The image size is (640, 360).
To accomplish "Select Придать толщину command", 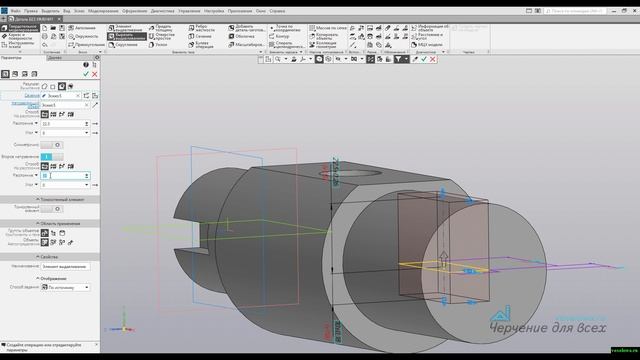I will tap(161, 28).
